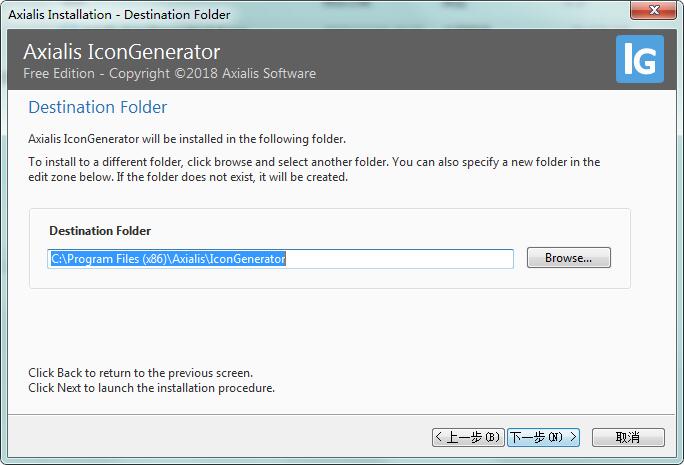Click "Axialis IconGenerator will be installed" sentence
Screen dimensions: 684x465
pos(187,139)
